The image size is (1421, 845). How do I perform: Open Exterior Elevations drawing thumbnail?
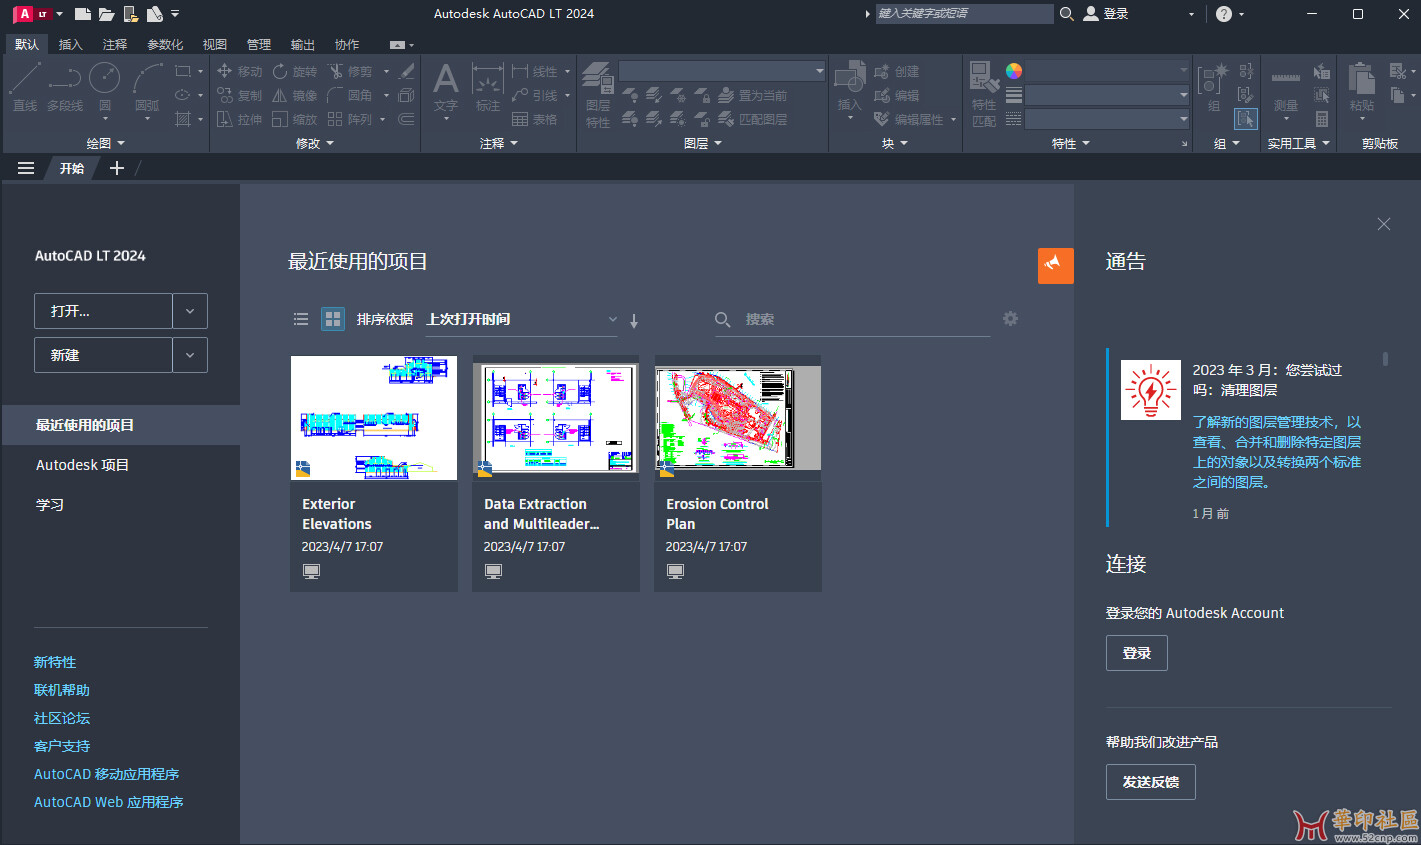tap(374, 418)
